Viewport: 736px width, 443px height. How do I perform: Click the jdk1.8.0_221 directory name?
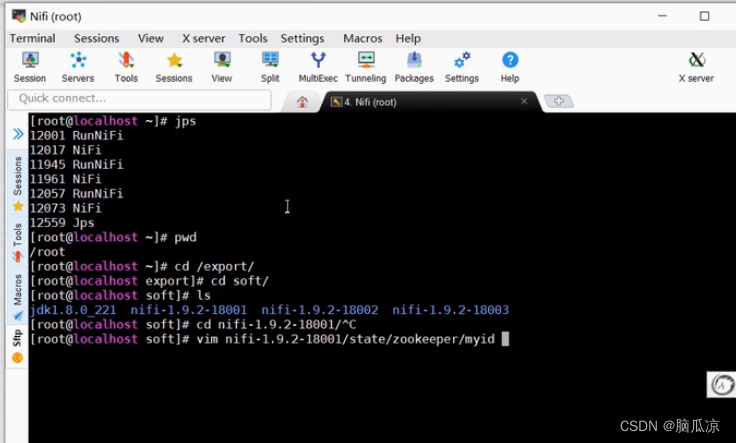click(x=73, y=310)
